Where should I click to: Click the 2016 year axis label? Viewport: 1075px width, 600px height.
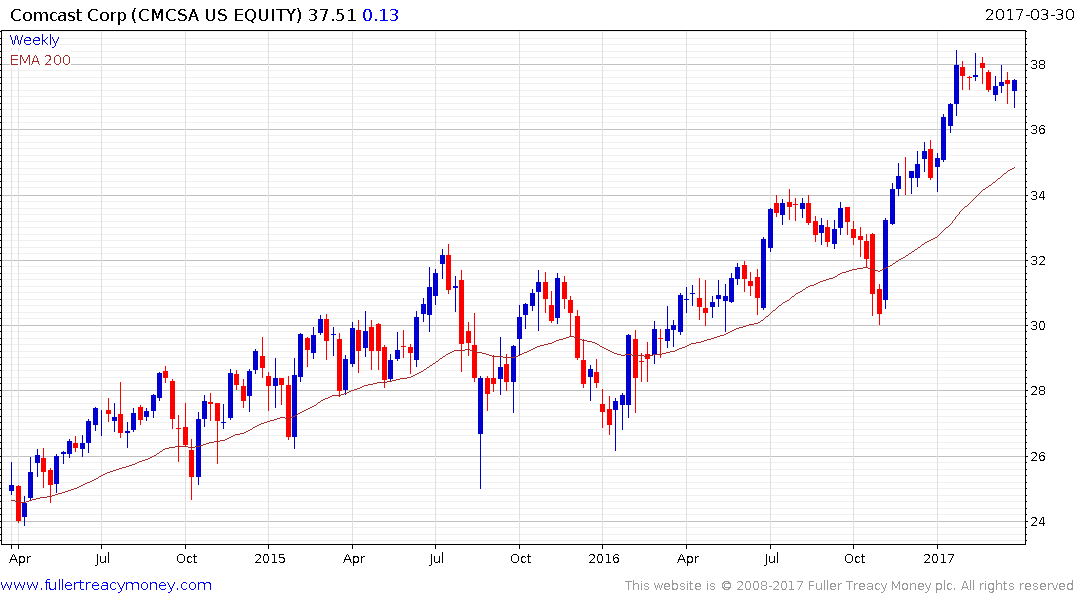click(604, 558)
